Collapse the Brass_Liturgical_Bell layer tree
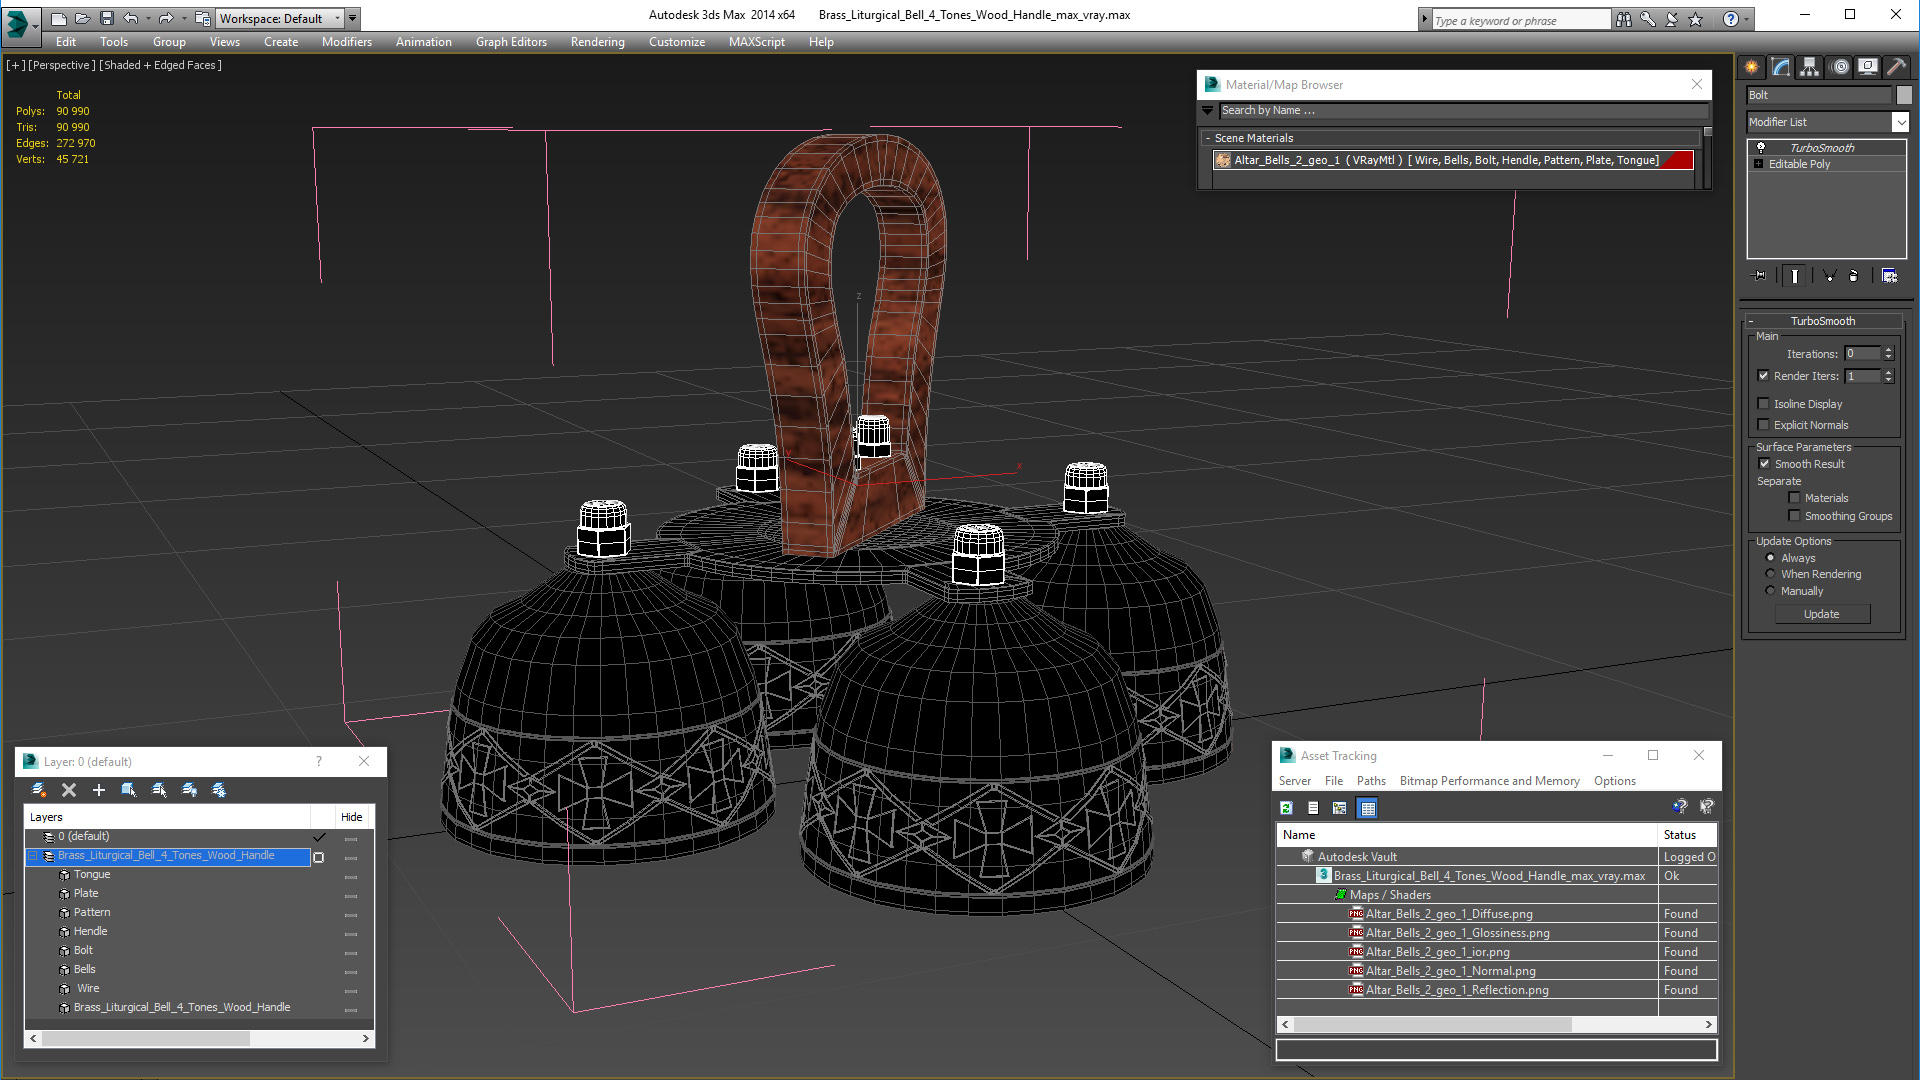Screen dimensions: 1920x1080 point(33,856)
